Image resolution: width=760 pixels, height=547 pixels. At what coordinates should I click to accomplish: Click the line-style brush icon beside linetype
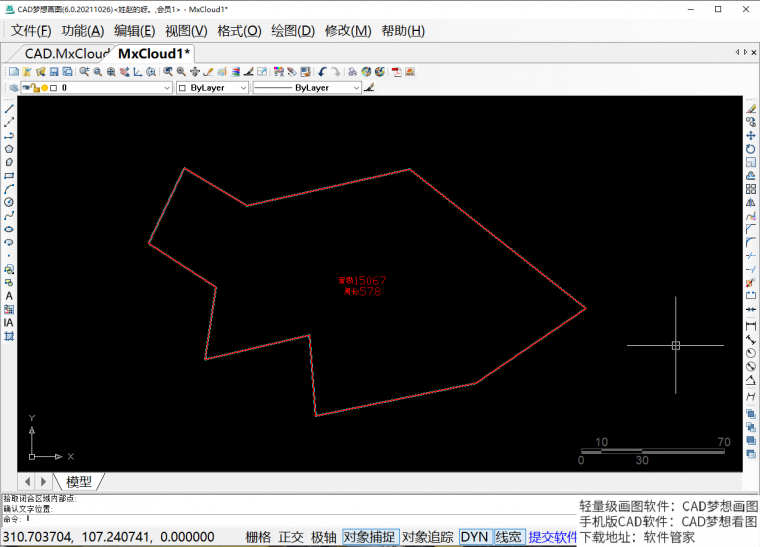point(369,88)
